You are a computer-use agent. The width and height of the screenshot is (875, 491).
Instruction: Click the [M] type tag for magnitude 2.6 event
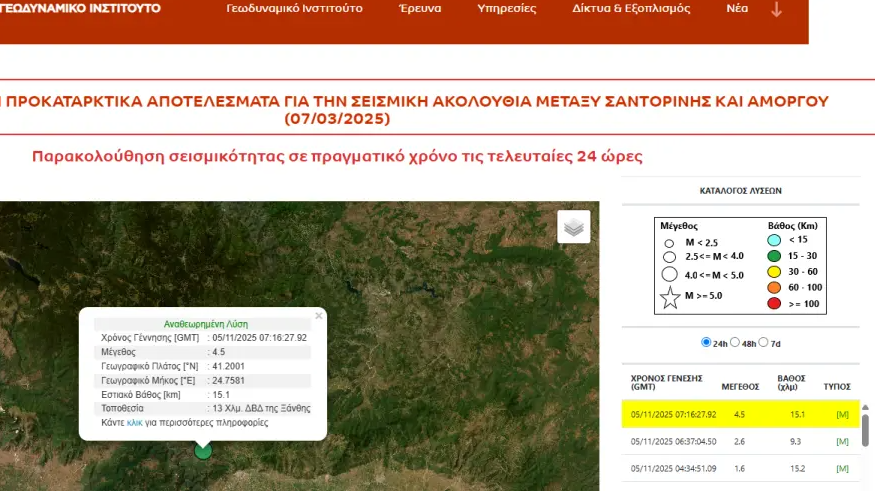(x=841, y=440)
